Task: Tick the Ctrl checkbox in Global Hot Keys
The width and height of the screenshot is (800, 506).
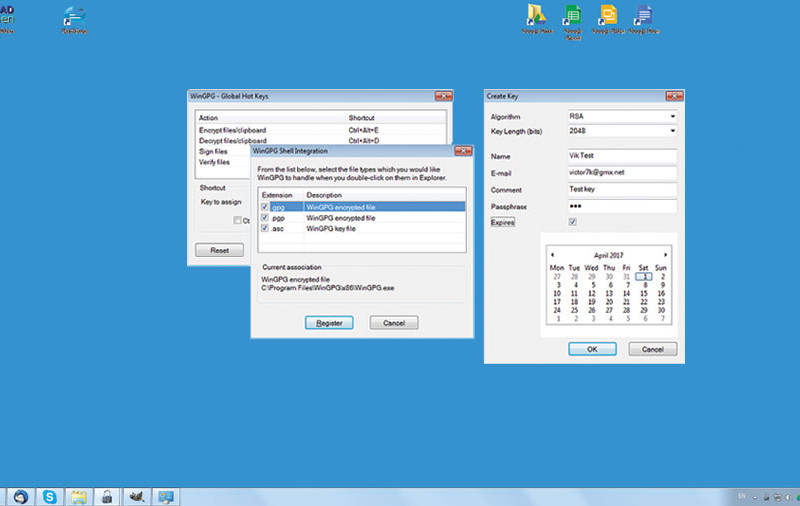Action: click(x=237, y=220)
